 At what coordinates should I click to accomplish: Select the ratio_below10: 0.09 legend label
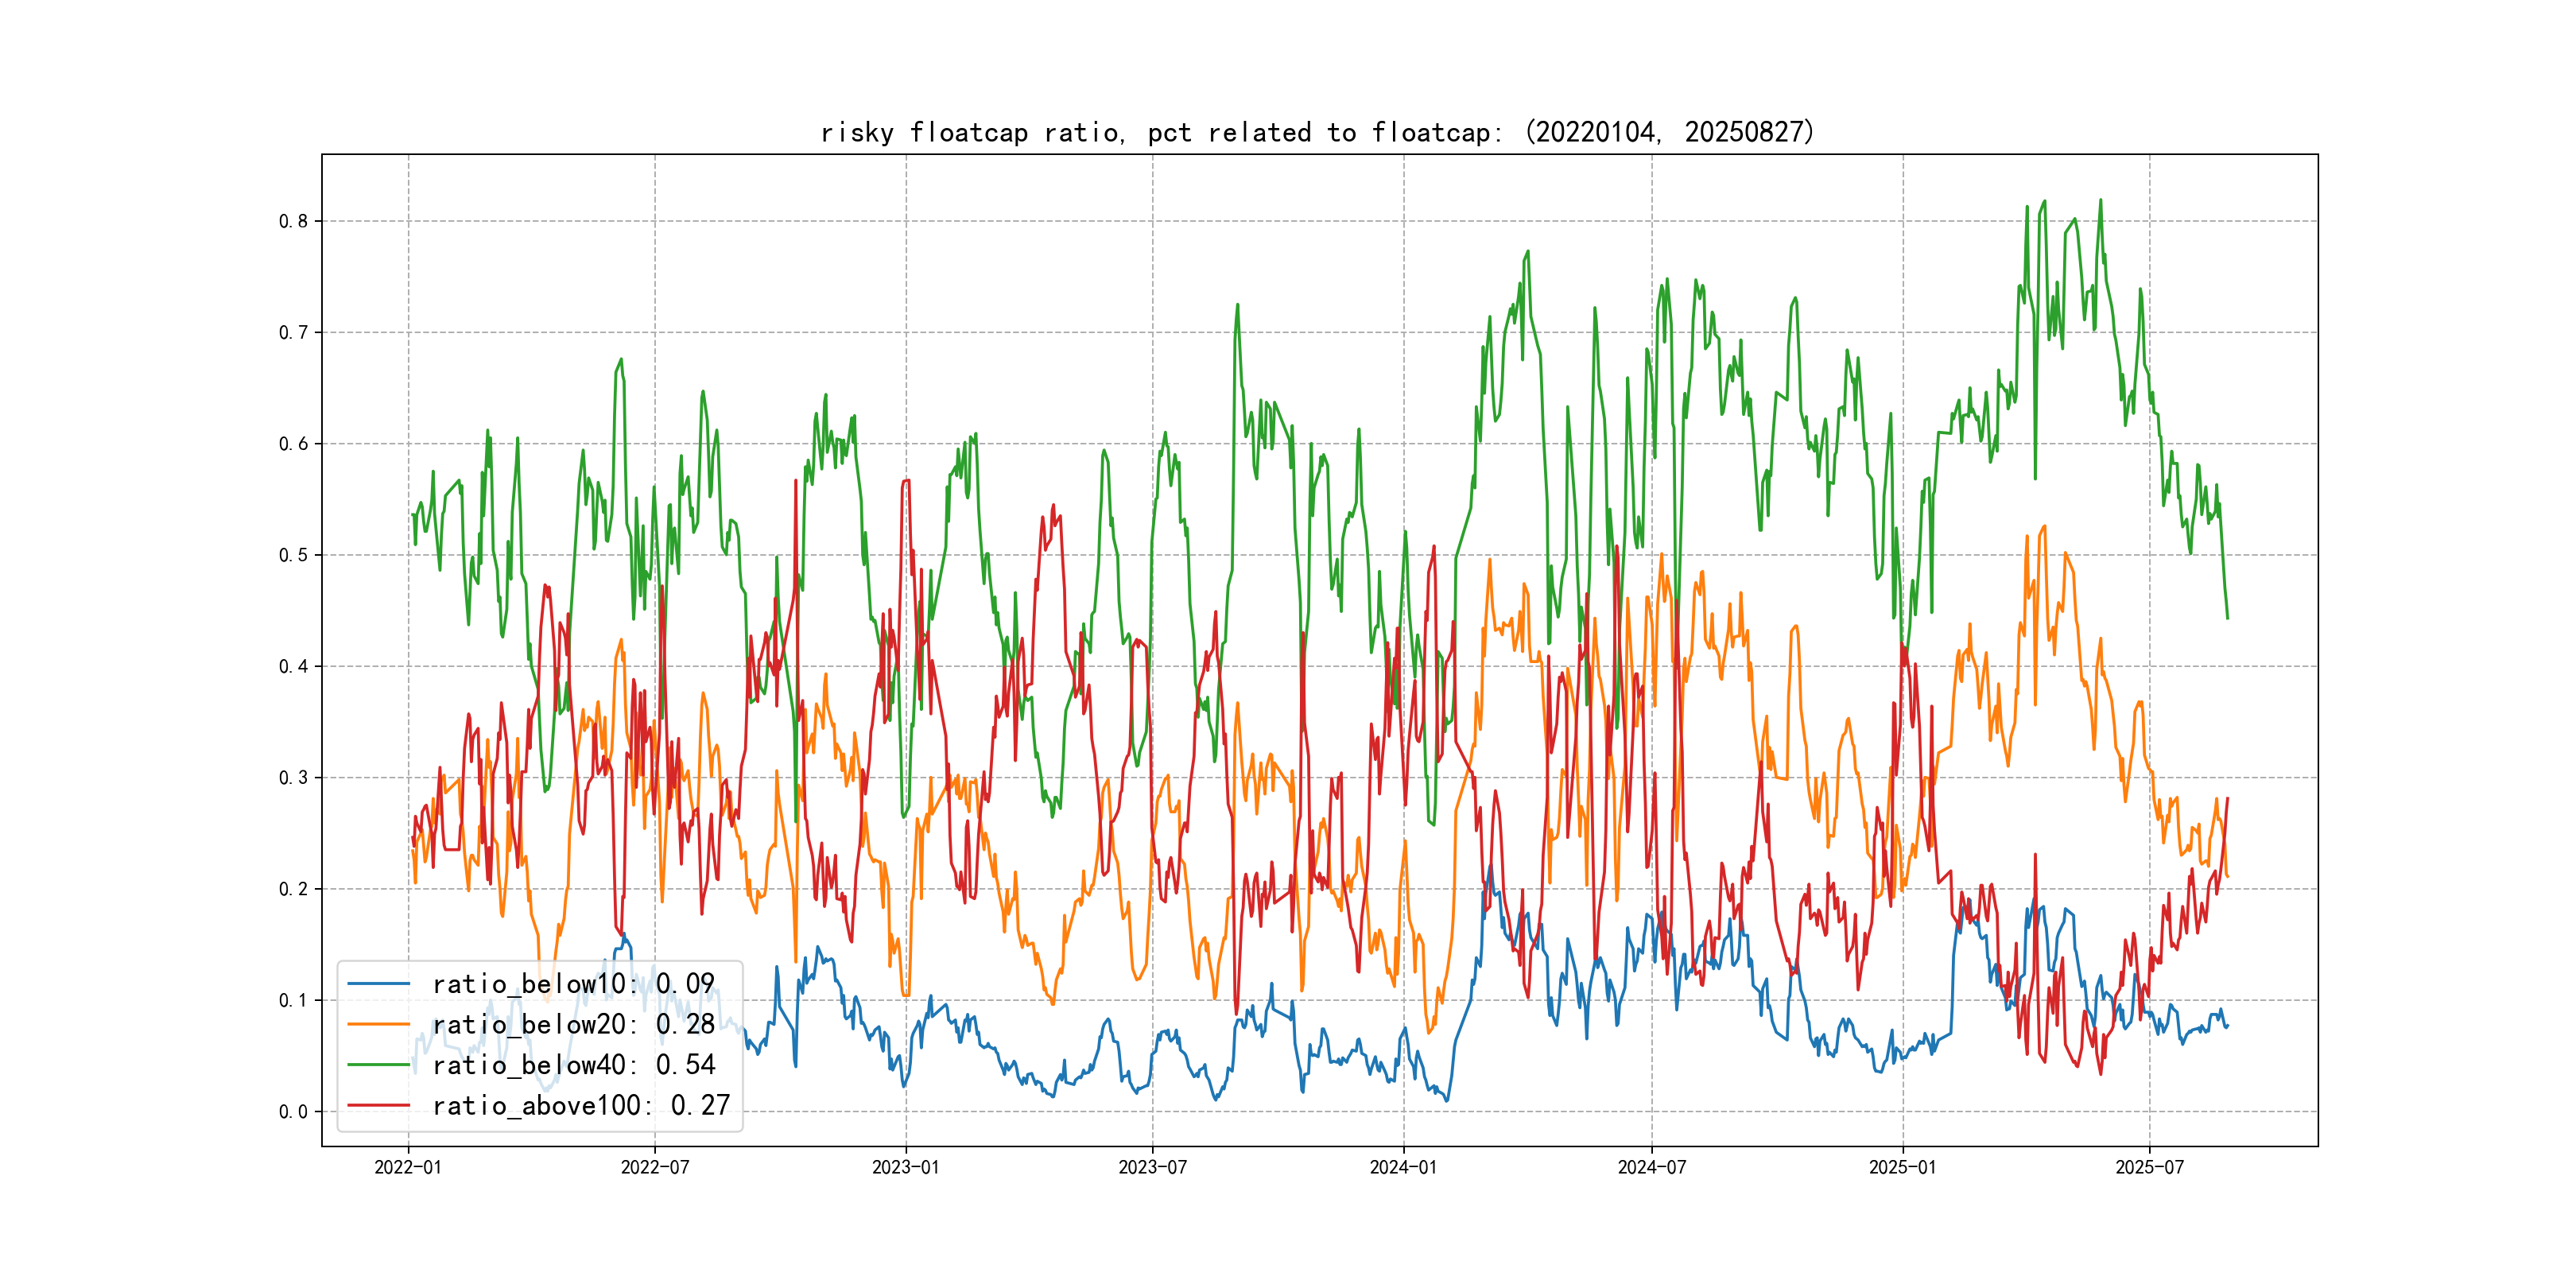coord(573,984)
